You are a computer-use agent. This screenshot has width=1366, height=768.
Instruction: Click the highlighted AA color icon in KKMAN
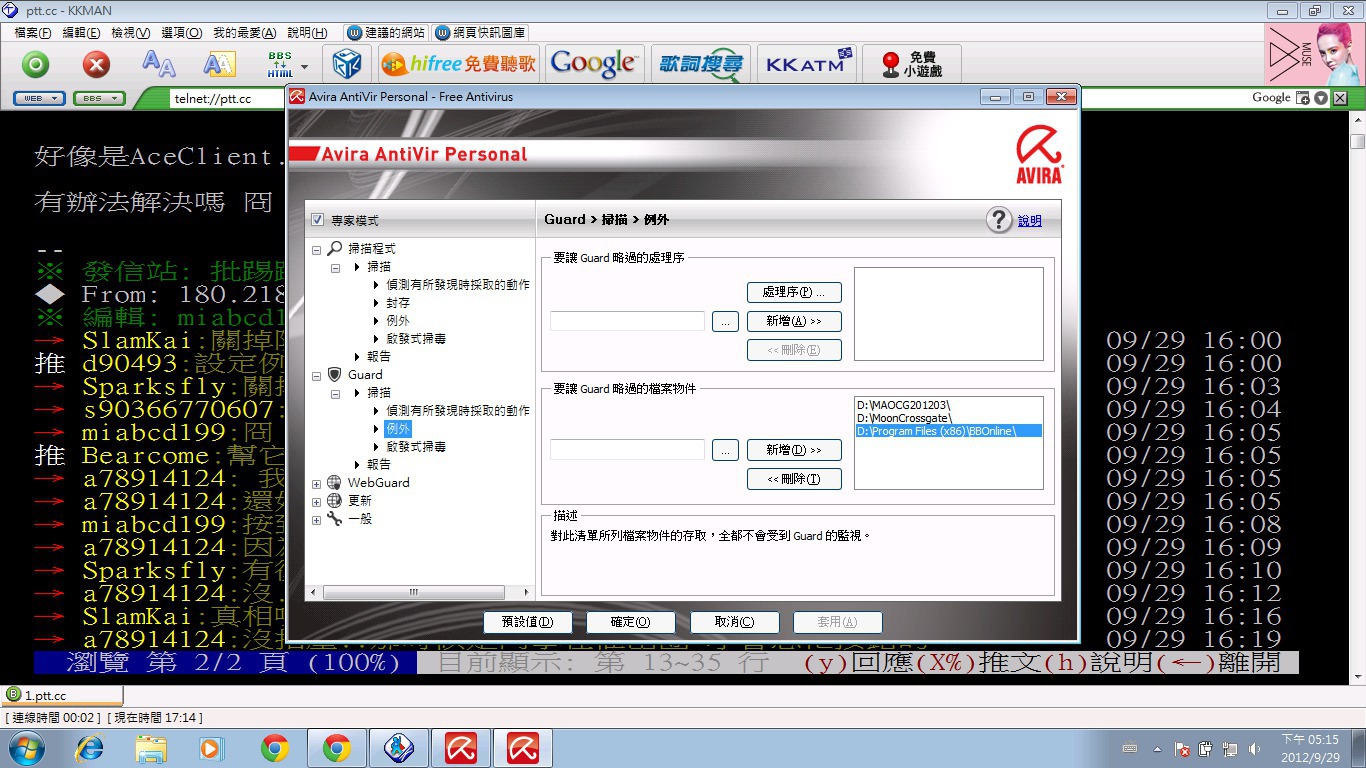219,64
